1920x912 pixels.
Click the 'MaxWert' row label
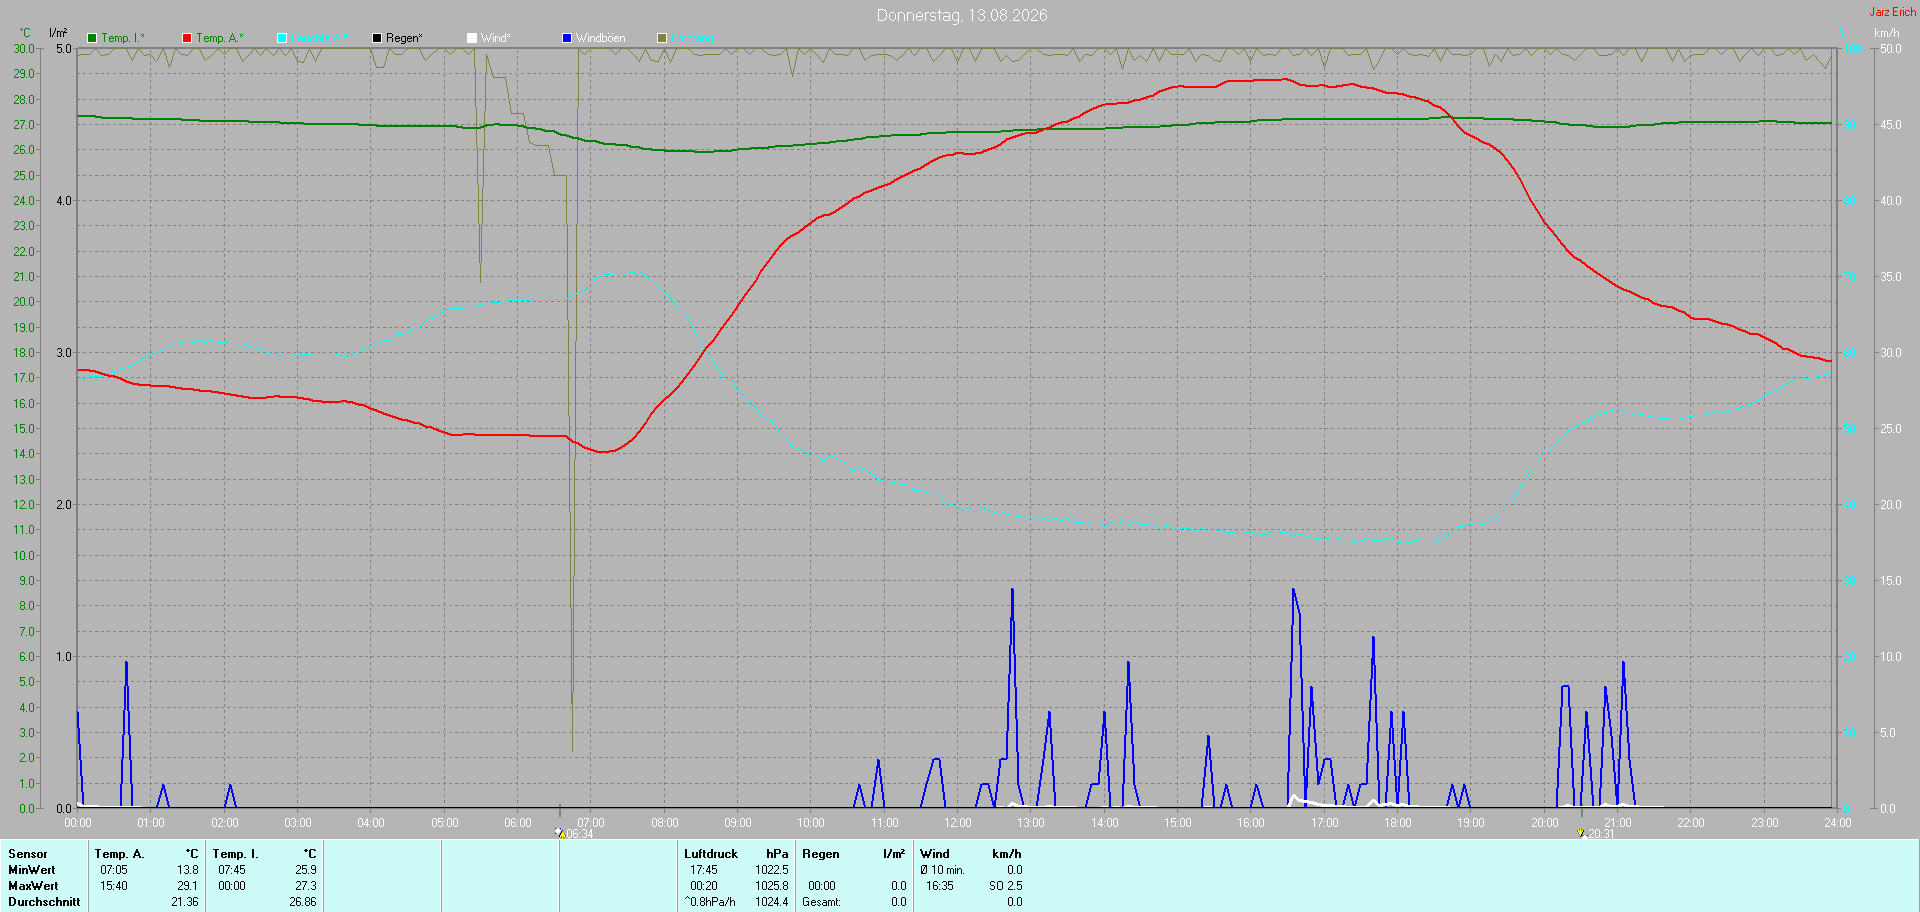(x=33, y=886)
